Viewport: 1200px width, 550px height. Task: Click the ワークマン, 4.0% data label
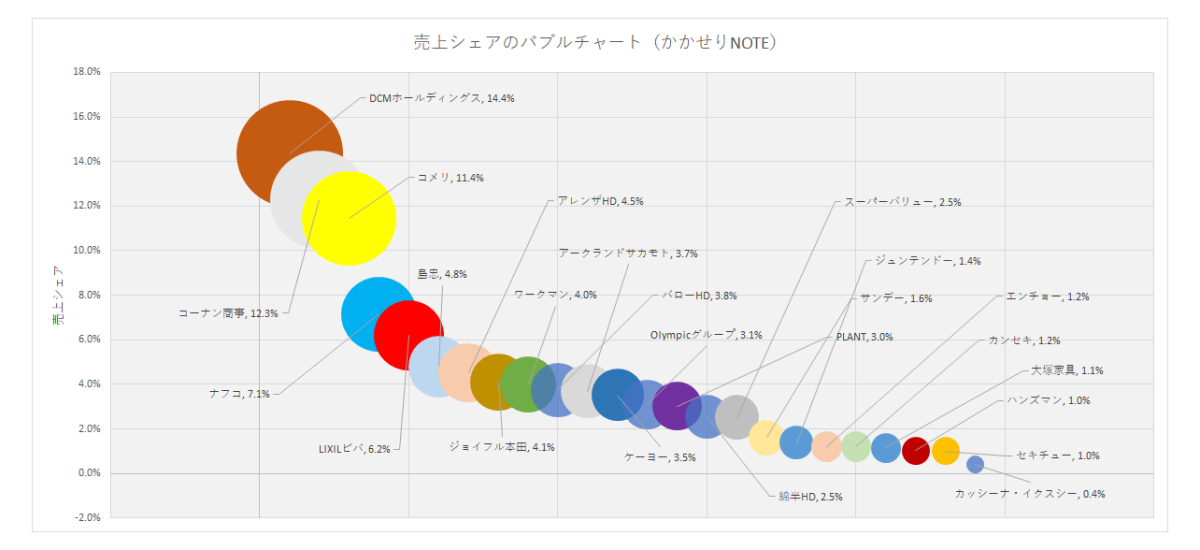pyautogui.click(x=555, y=295)
